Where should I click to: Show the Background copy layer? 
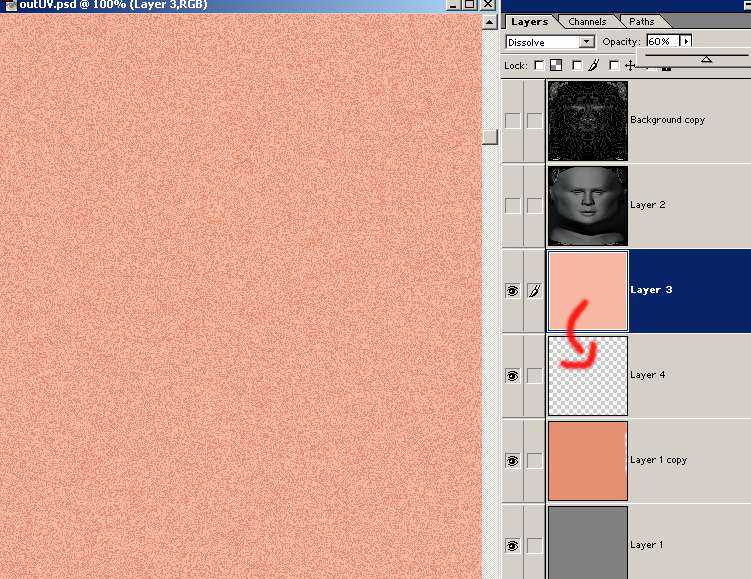(512, 120)
